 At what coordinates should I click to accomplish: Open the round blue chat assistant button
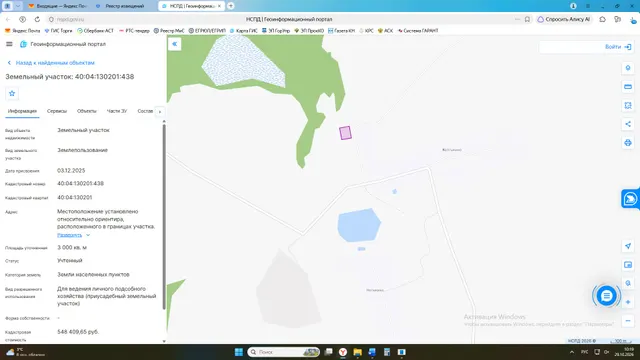pos(606,296)
